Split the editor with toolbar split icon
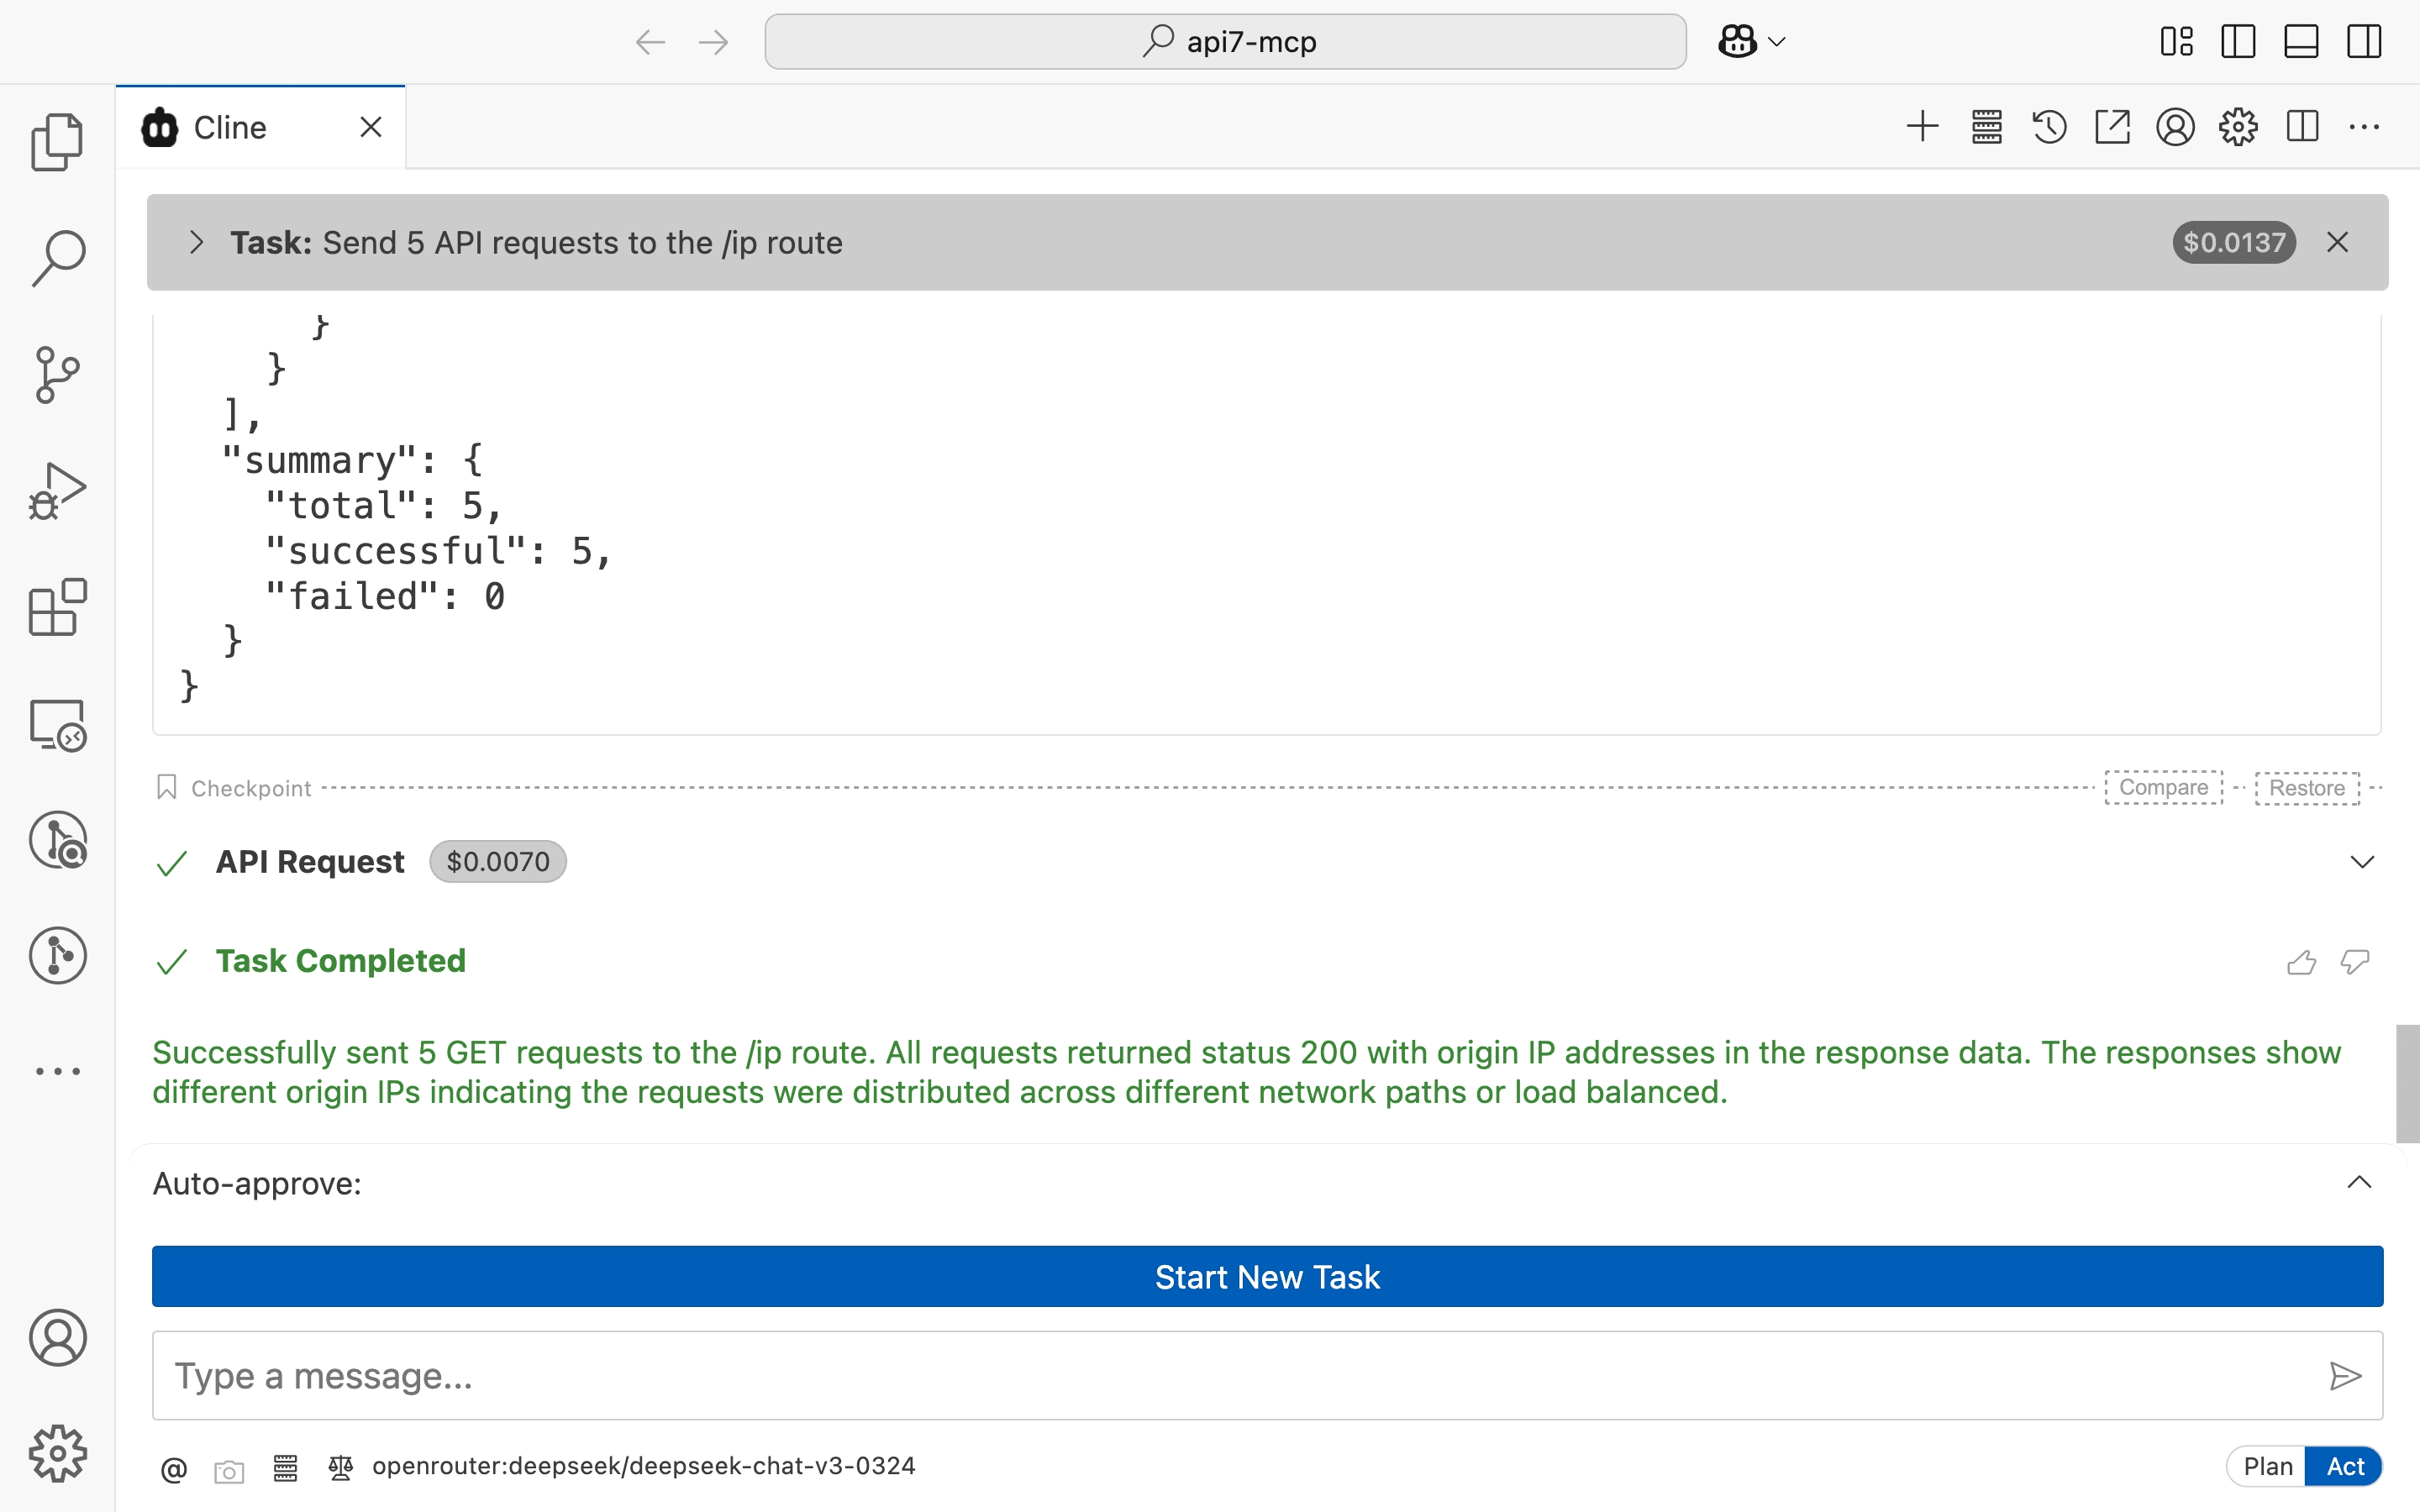2420x1512 pixels. [2302, 127]
